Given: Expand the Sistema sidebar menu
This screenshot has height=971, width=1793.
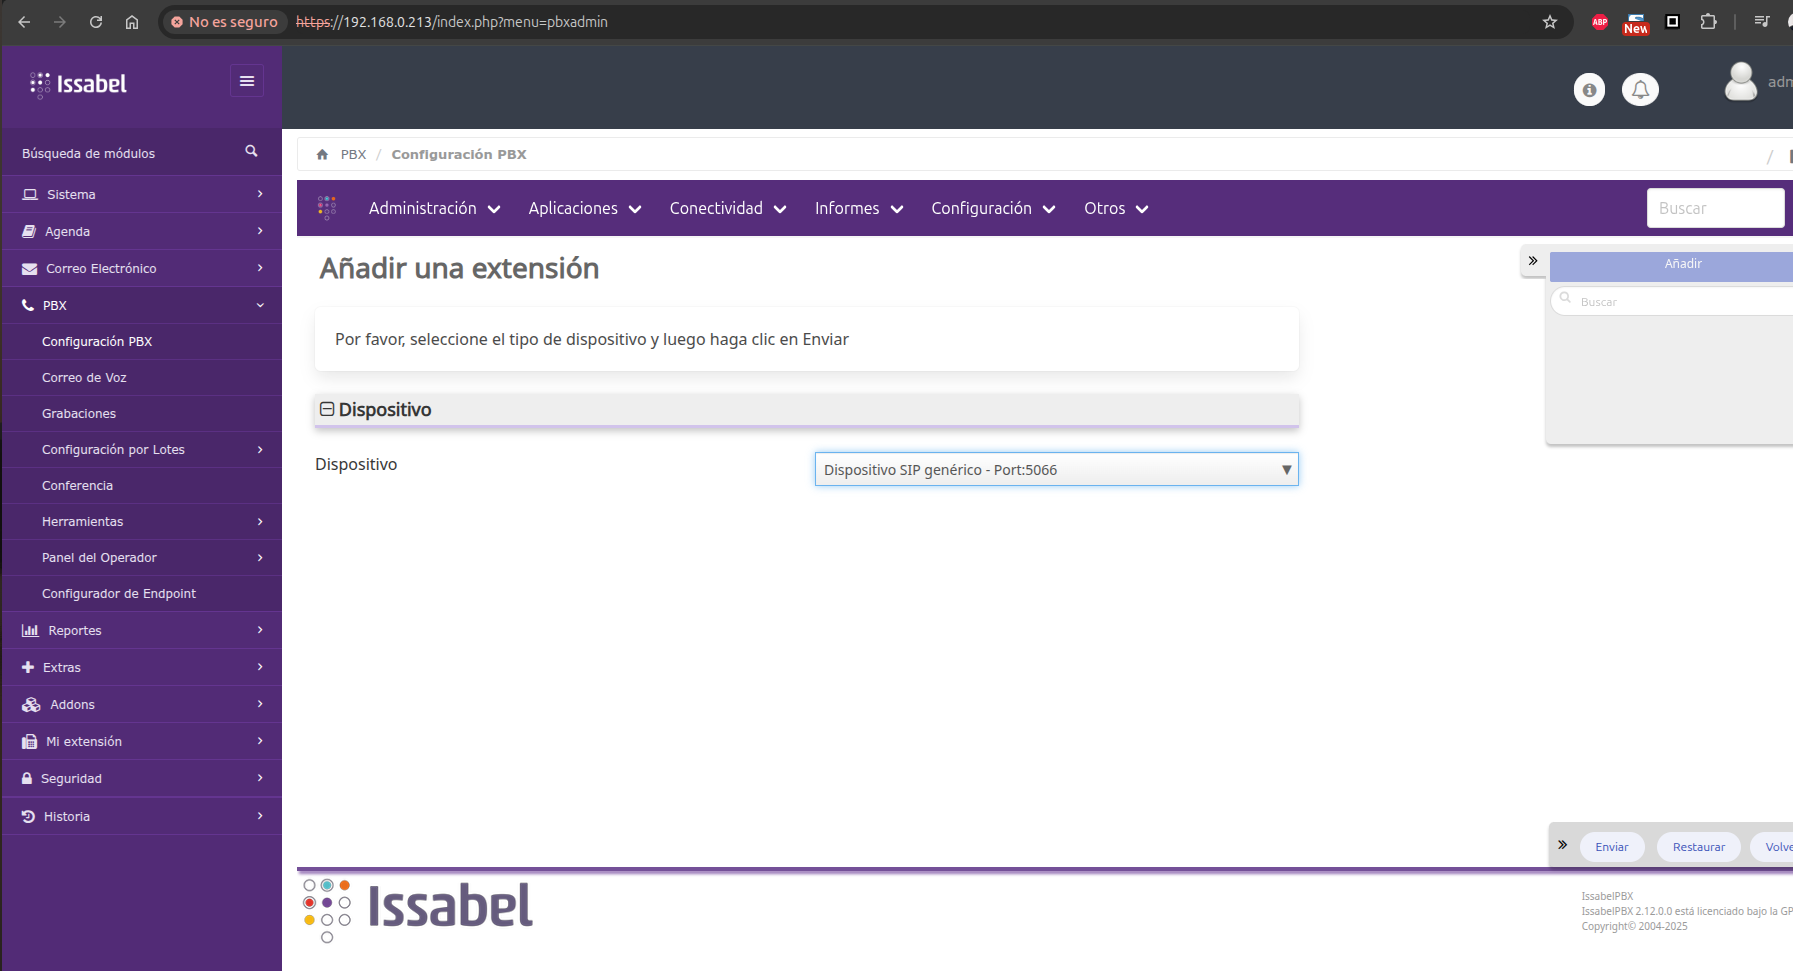Looking at the screenshot, I should point(141,194).
